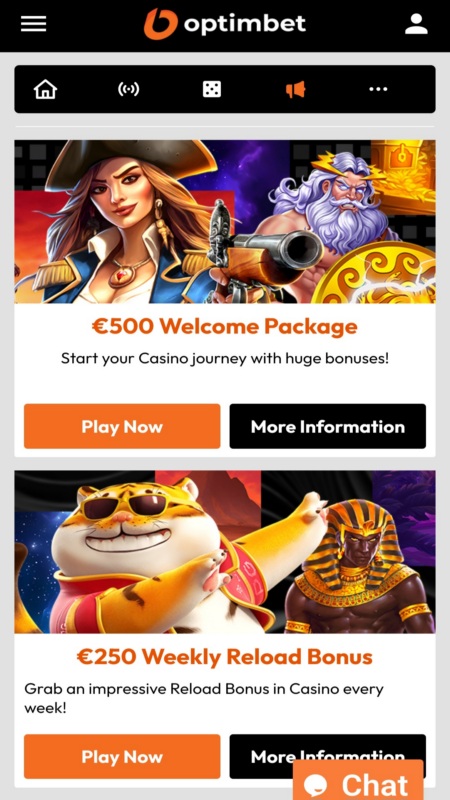Play Now for Weekly Reload Bonus
Screen dimensions: 450x800
[x=122, y=756]
